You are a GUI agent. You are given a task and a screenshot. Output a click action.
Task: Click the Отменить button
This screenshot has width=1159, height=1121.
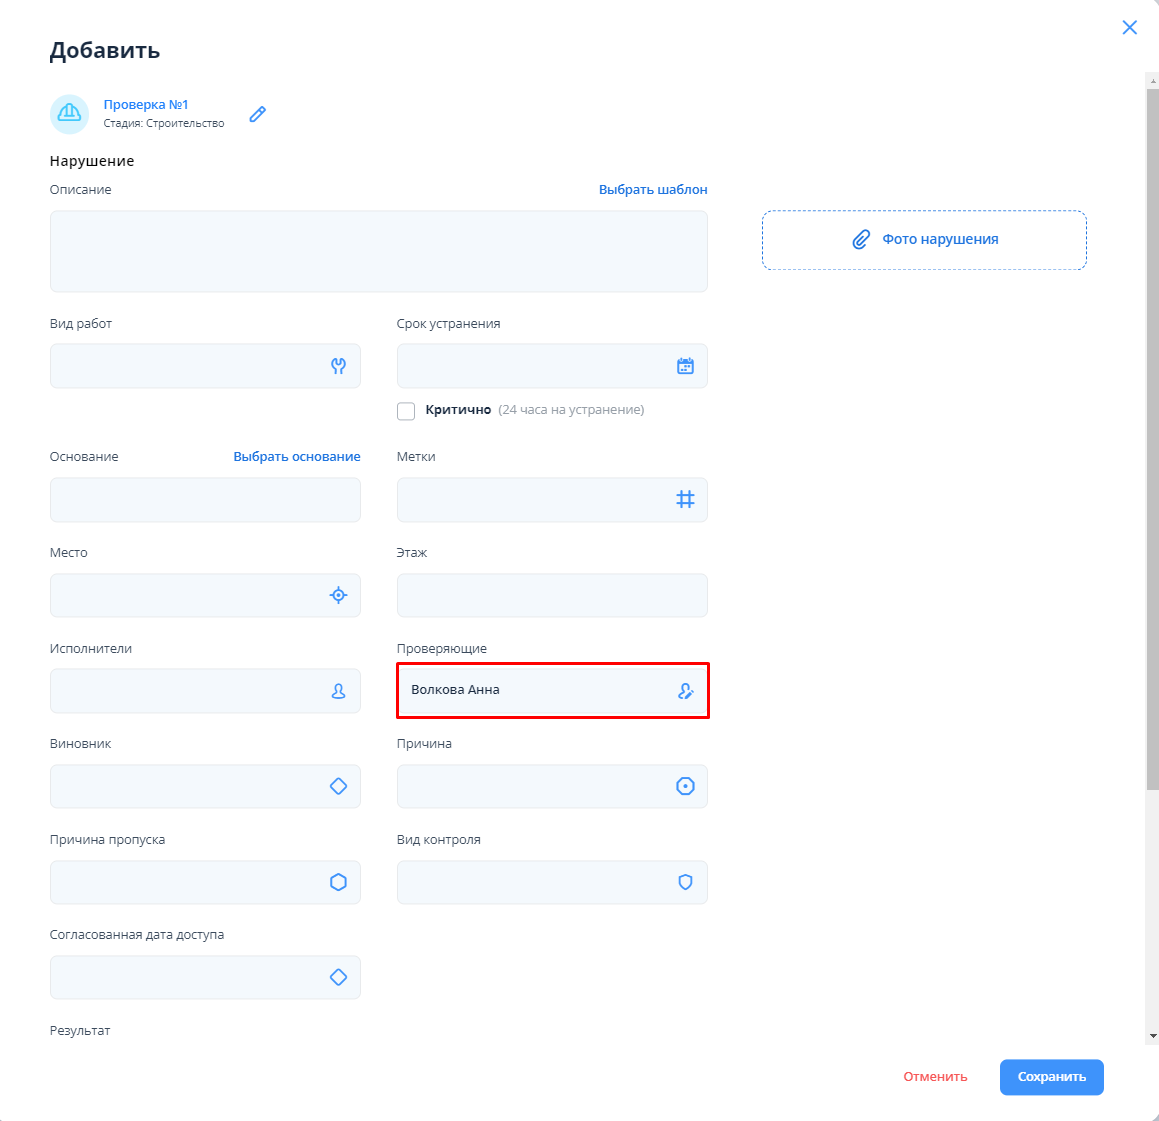click(935, 1077)
